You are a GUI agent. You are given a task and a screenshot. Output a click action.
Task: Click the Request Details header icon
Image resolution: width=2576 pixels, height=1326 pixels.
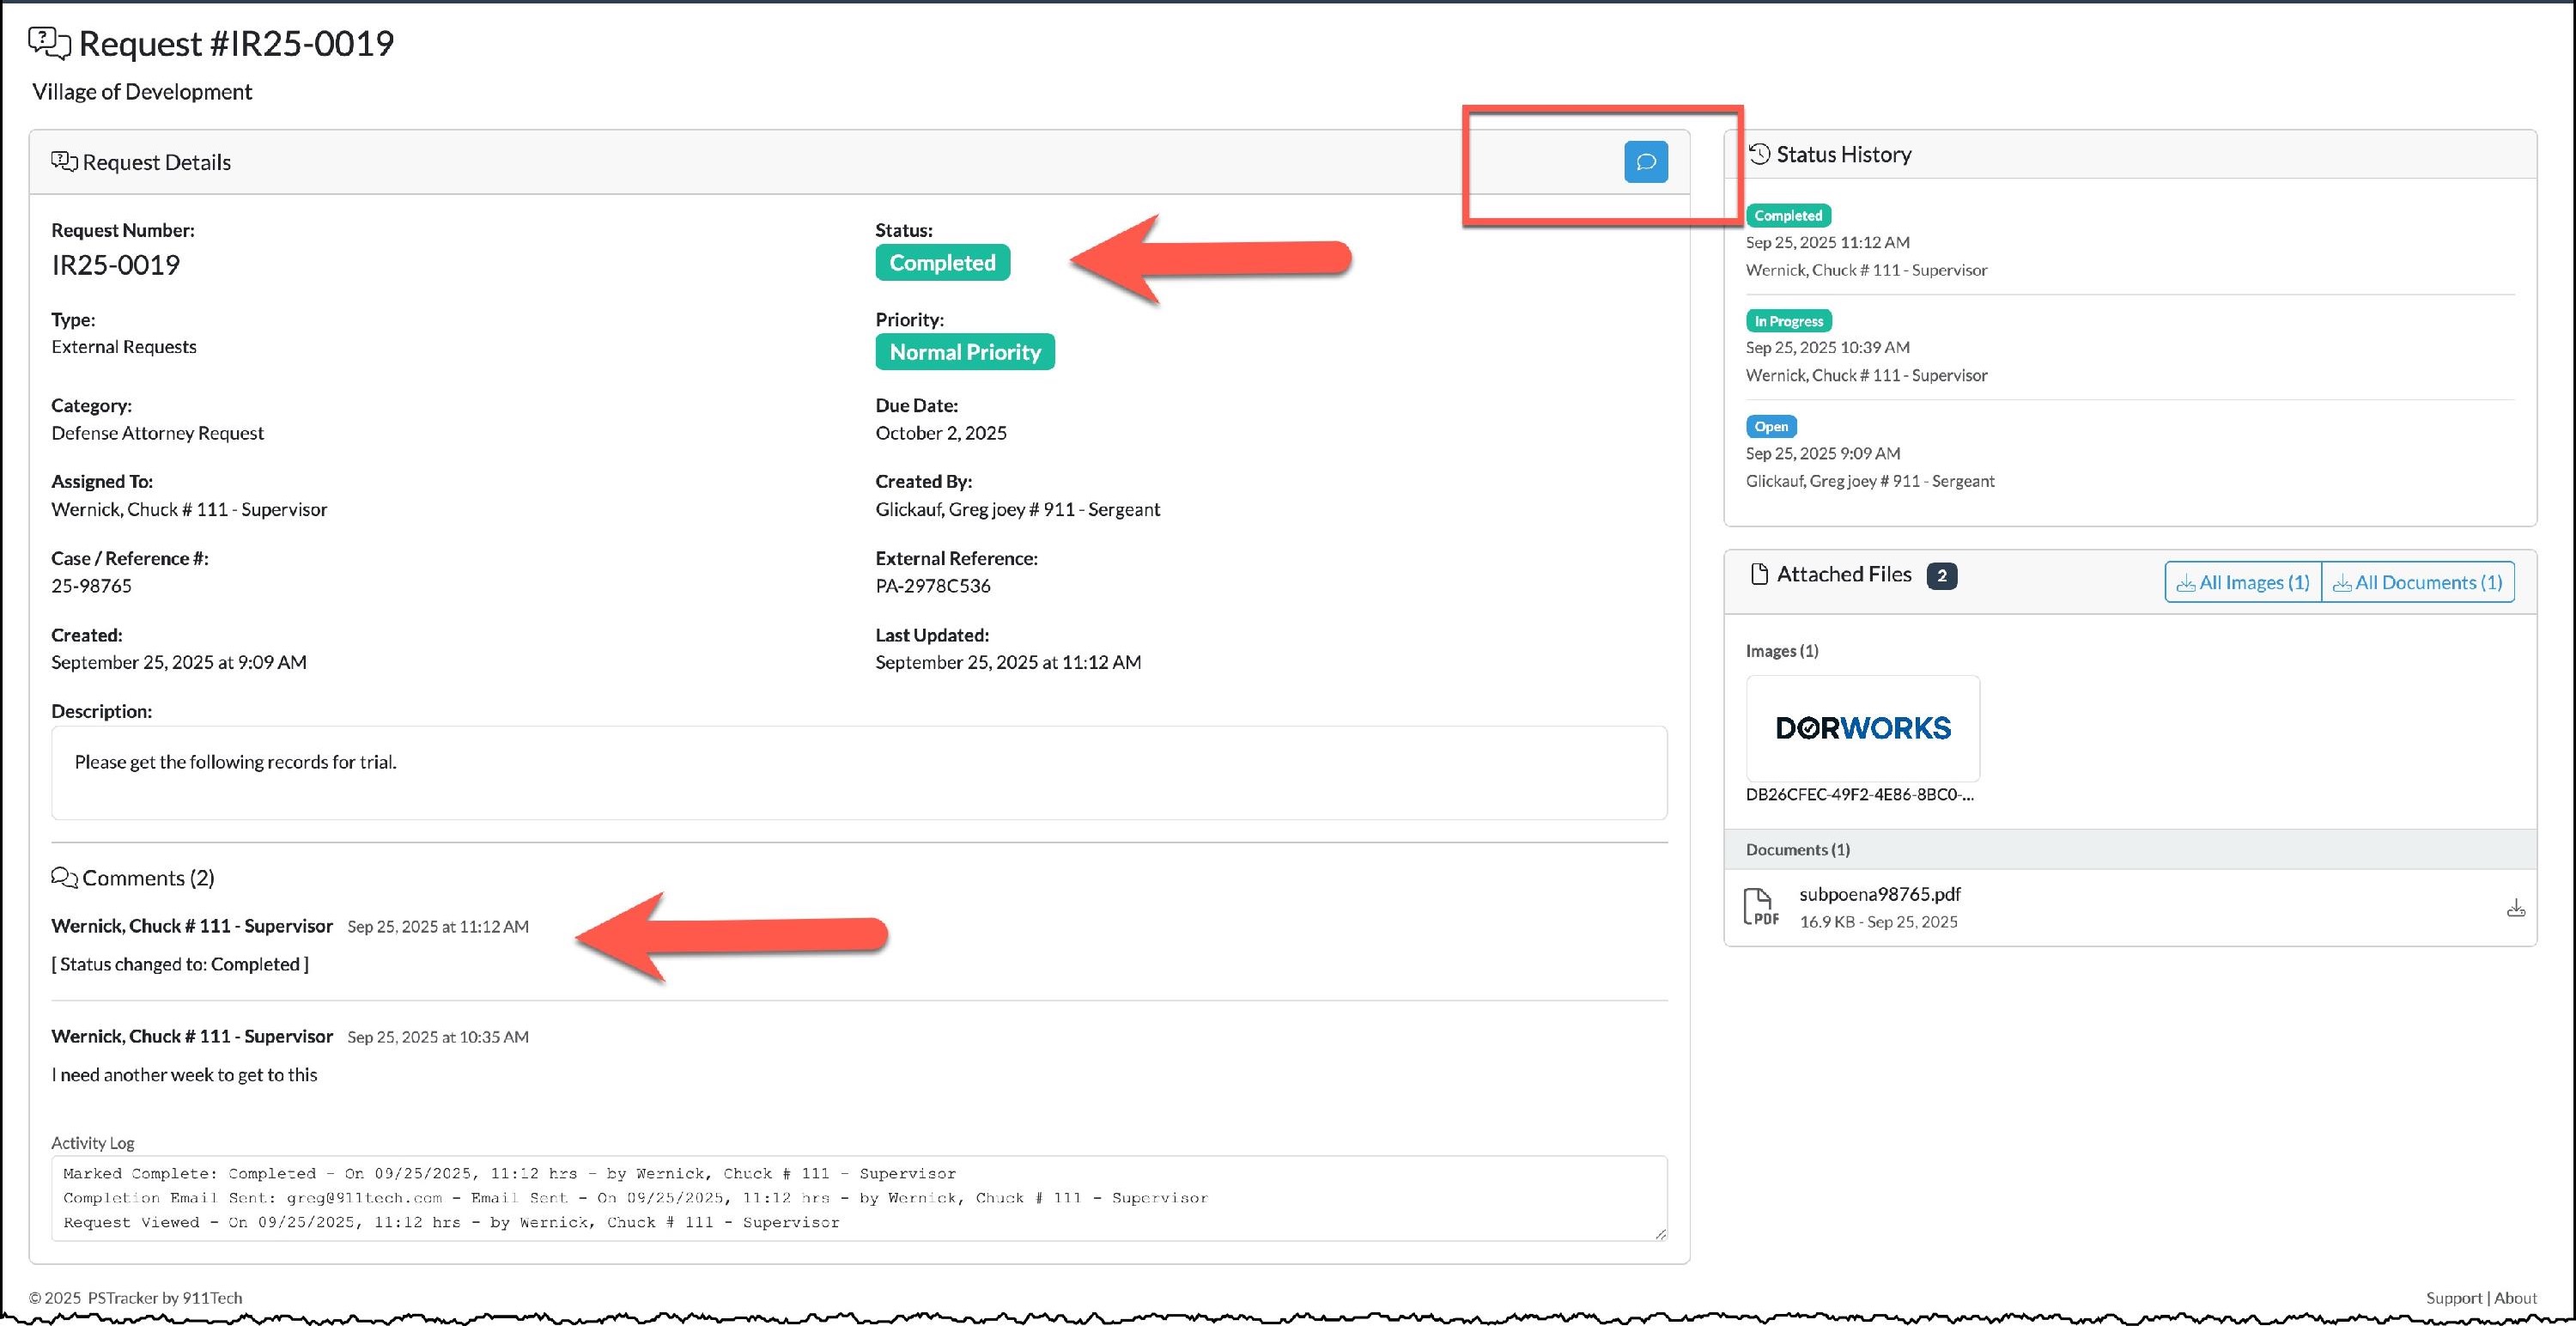point(64,162)
